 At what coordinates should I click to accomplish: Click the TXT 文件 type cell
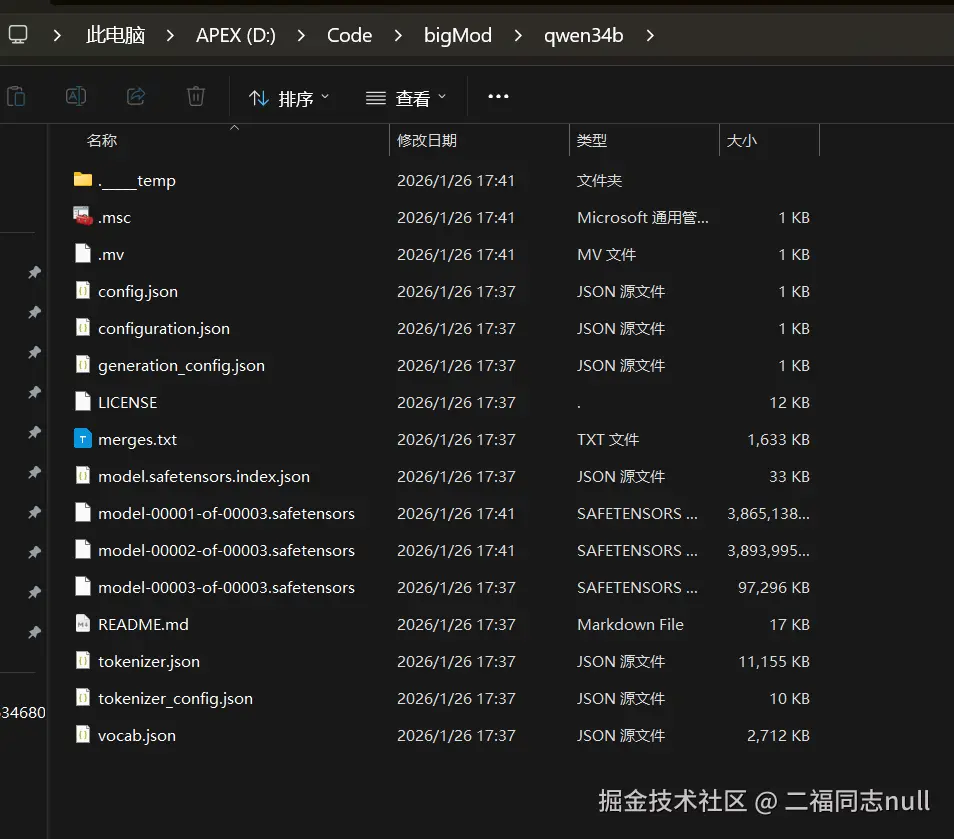[x=608, y=439]
